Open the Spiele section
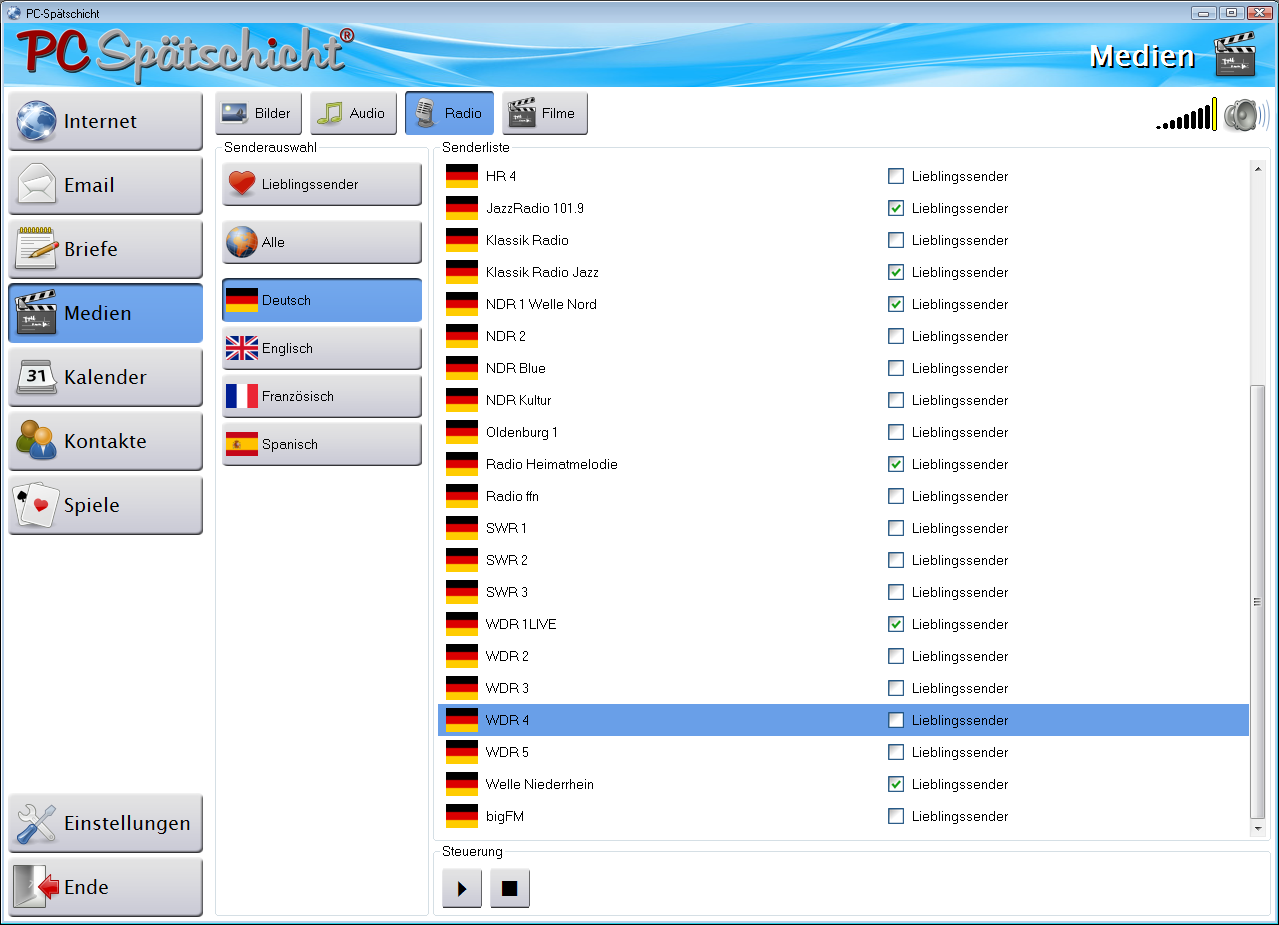 pyautogui.click(x=105, y=505)
